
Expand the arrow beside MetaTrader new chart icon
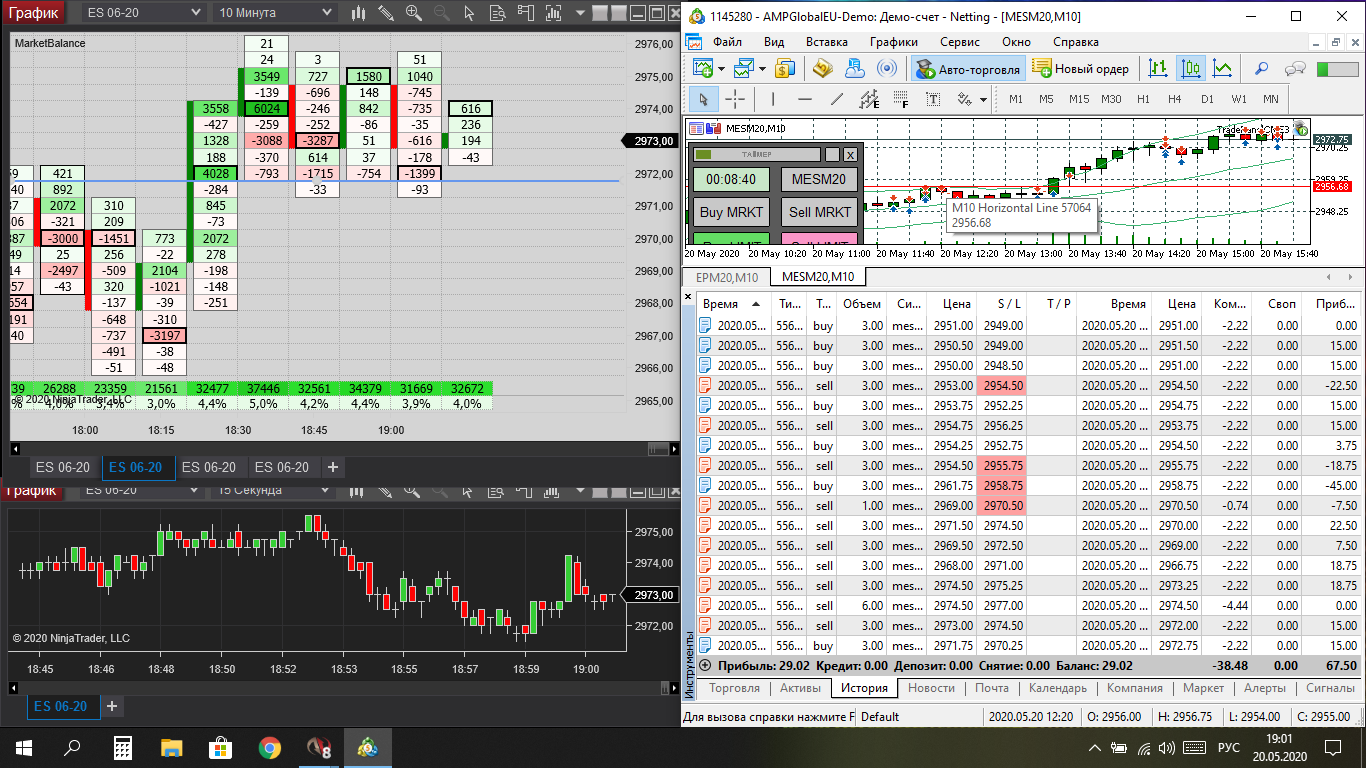(720, 69)
